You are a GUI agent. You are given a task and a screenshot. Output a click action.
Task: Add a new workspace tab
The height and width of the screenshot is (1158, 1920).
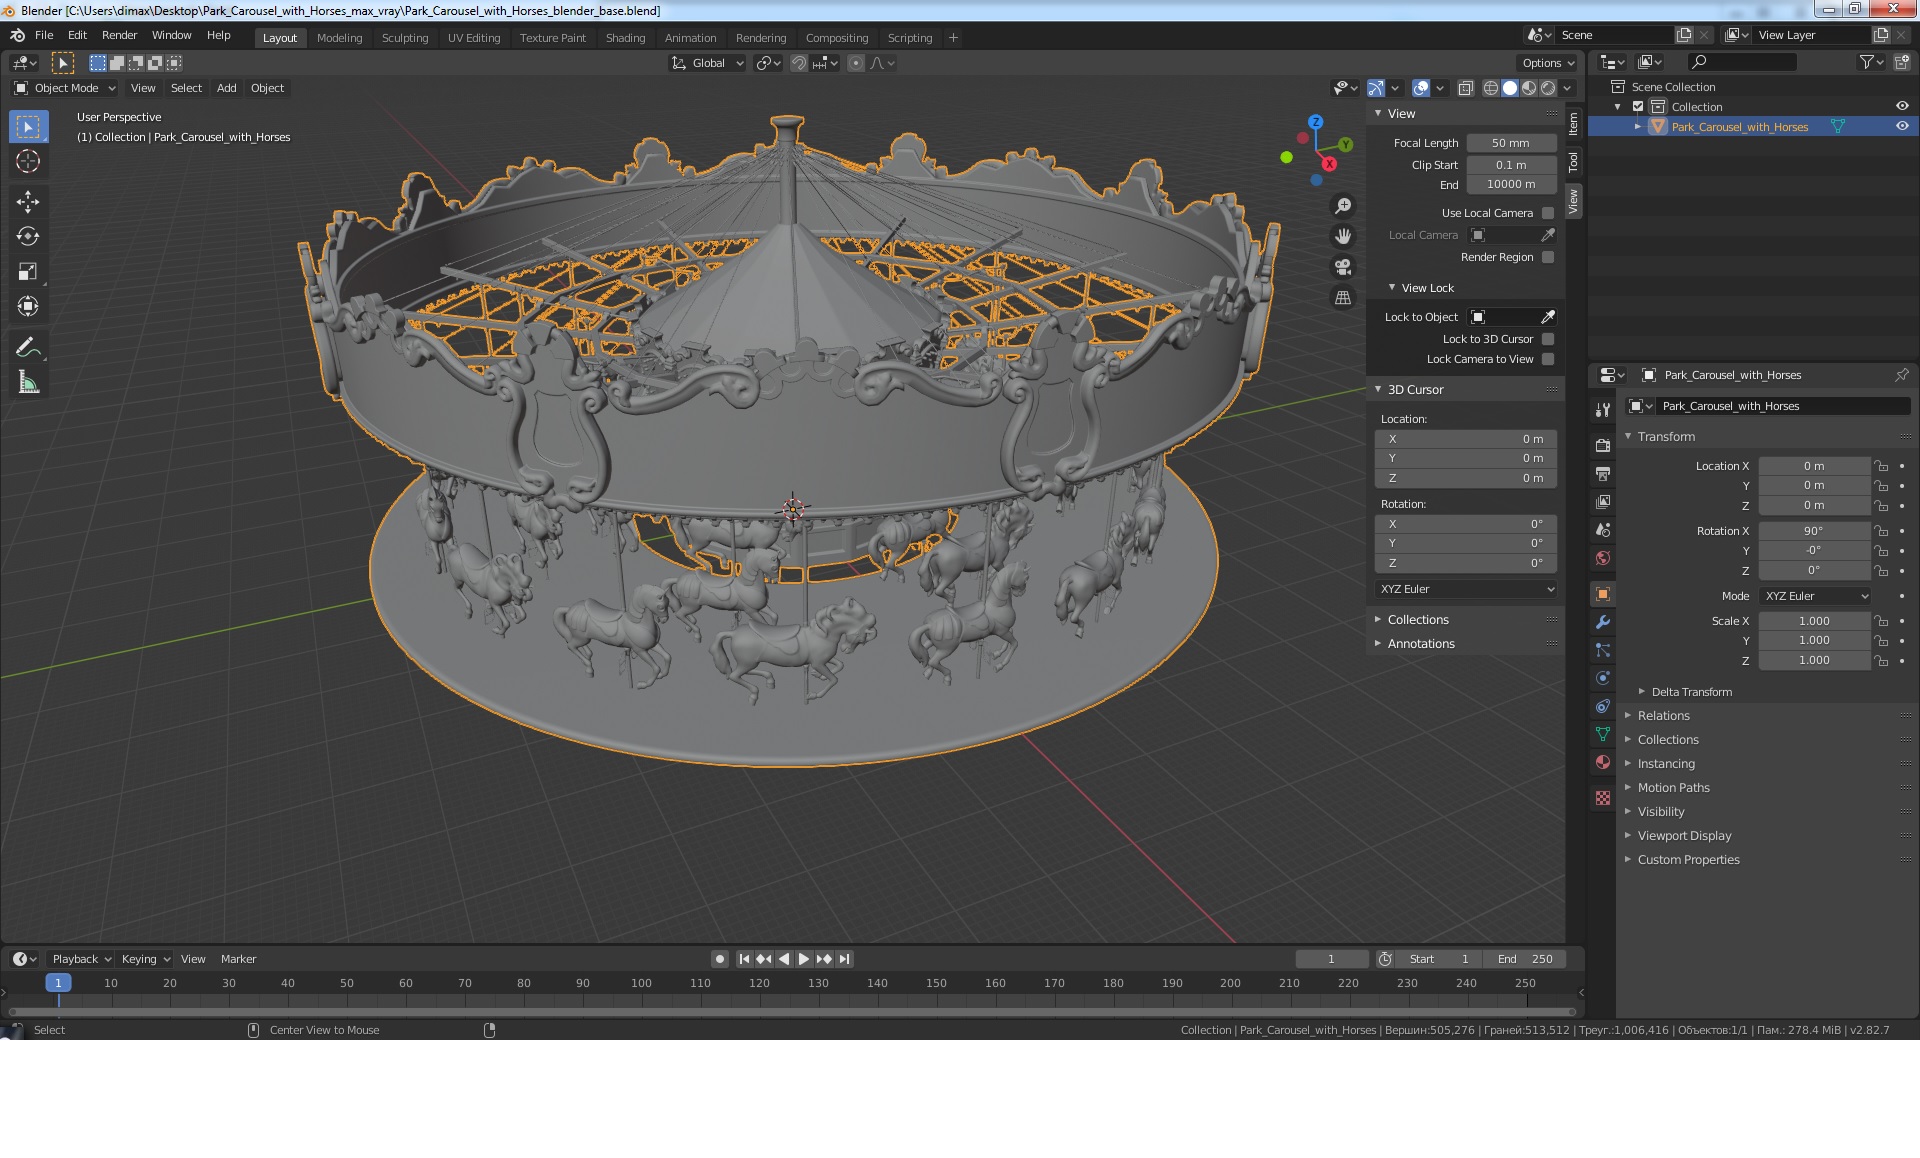(953, 38)
